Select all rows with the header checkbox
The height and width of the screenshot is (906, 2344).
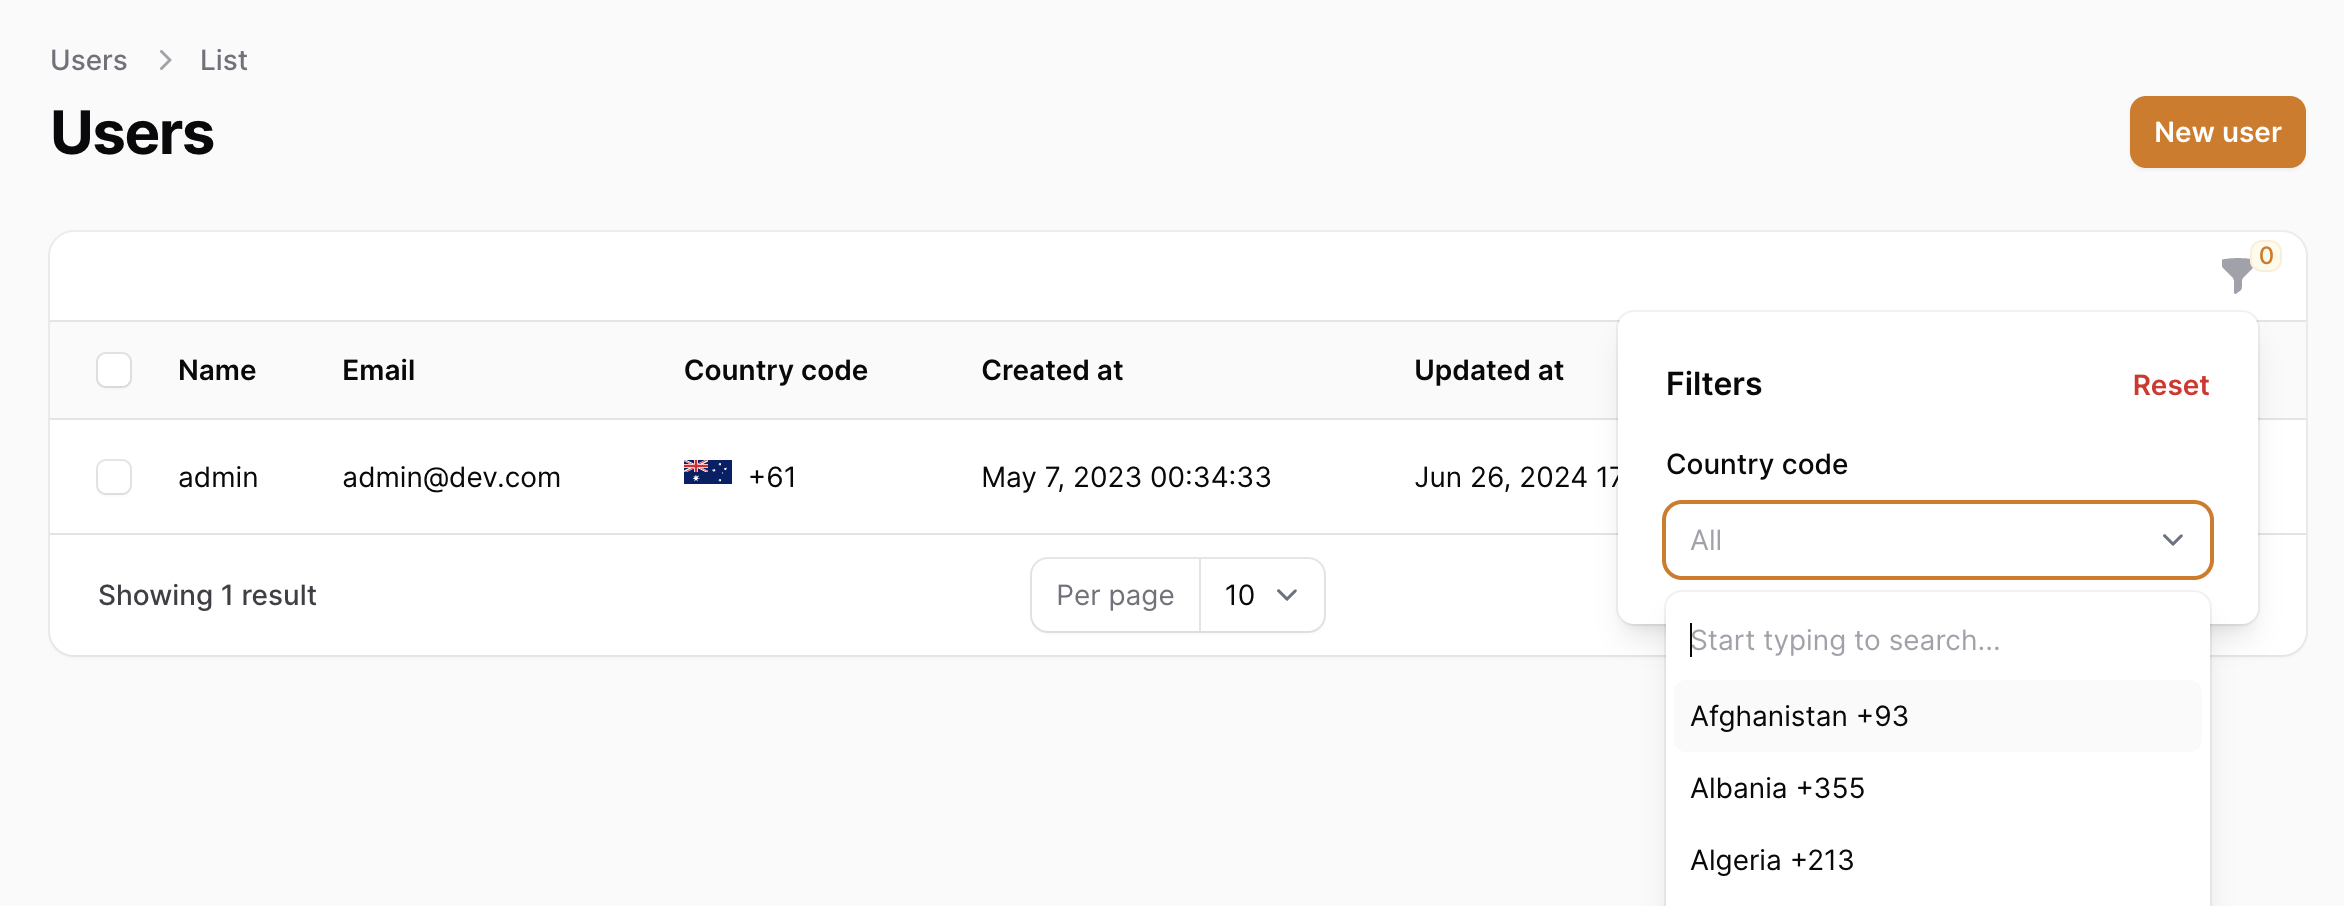pyautogui.click(x=113, y=370)
